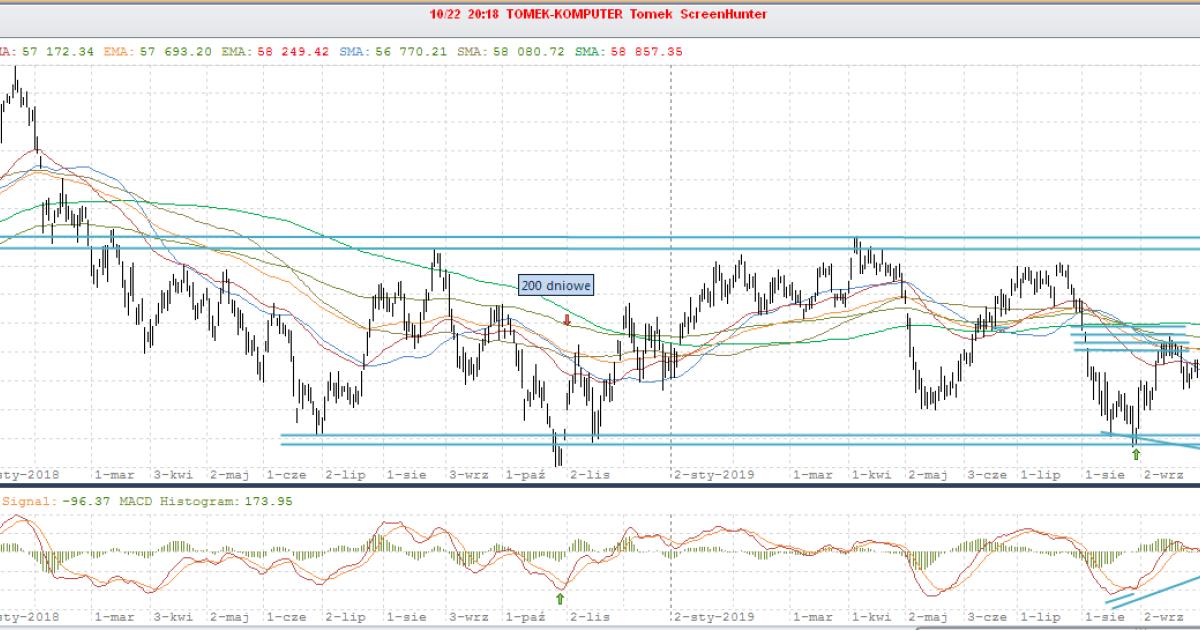Select the "200 dniowe" annotation label
The image size is (1200, 630).
556,285
